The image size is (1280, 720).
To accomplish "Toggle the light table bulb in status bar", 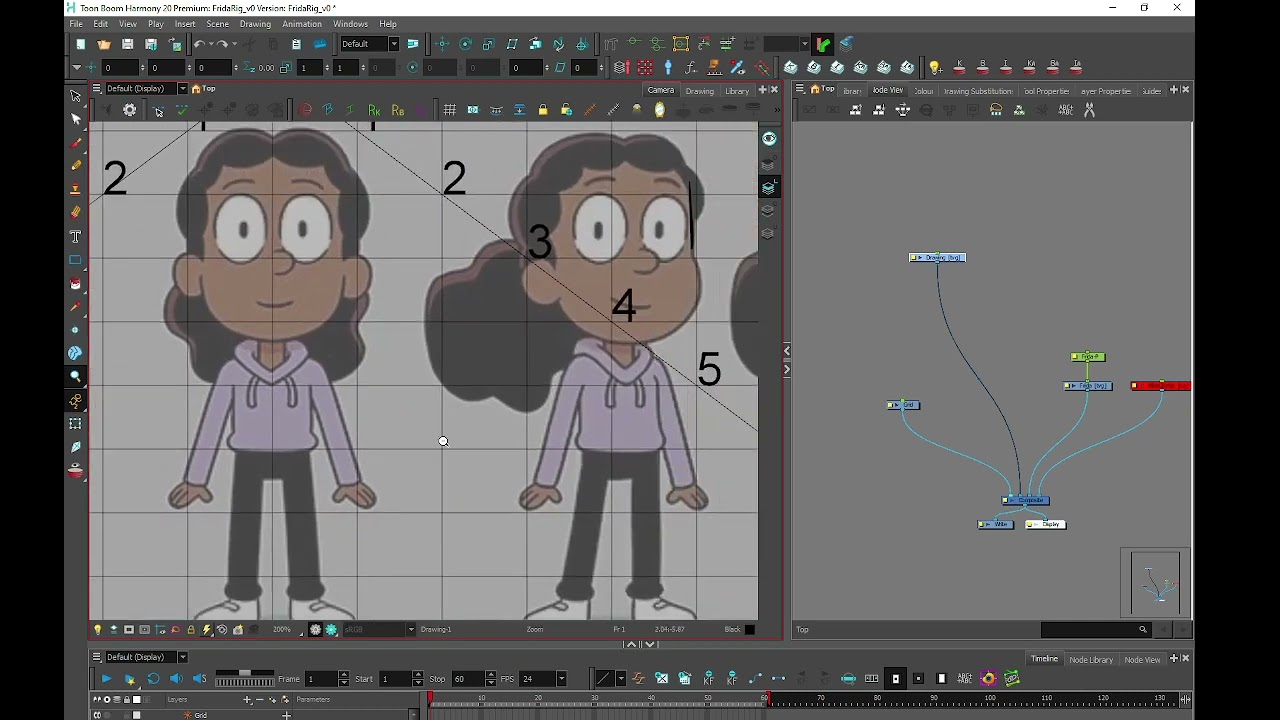I will click(97, 630).
